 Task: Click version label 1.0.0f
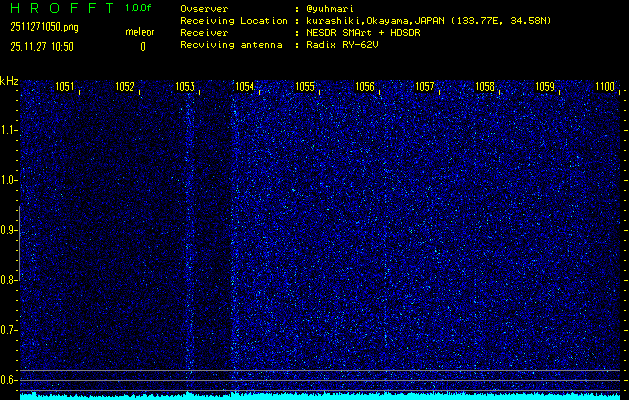[138, 8]
